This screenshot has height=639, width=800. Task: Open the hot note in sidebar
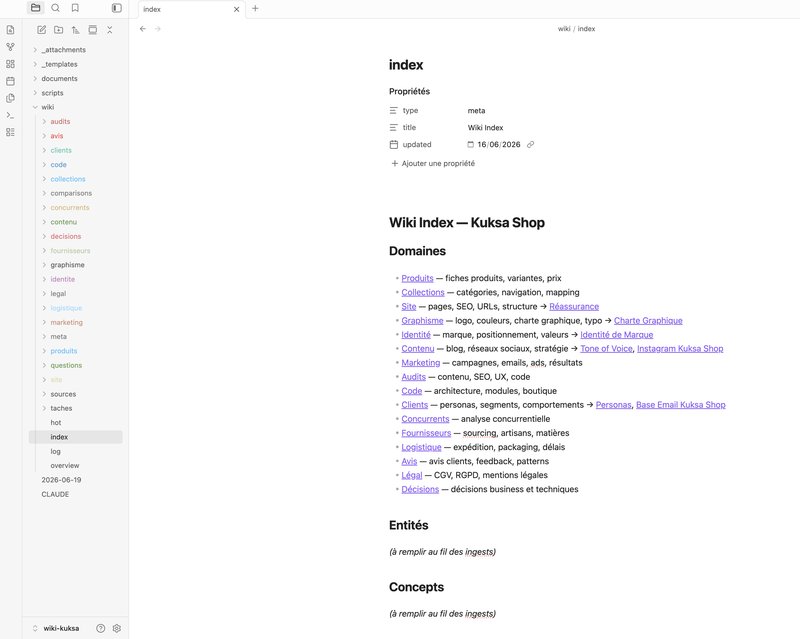[x=56, y=423]
